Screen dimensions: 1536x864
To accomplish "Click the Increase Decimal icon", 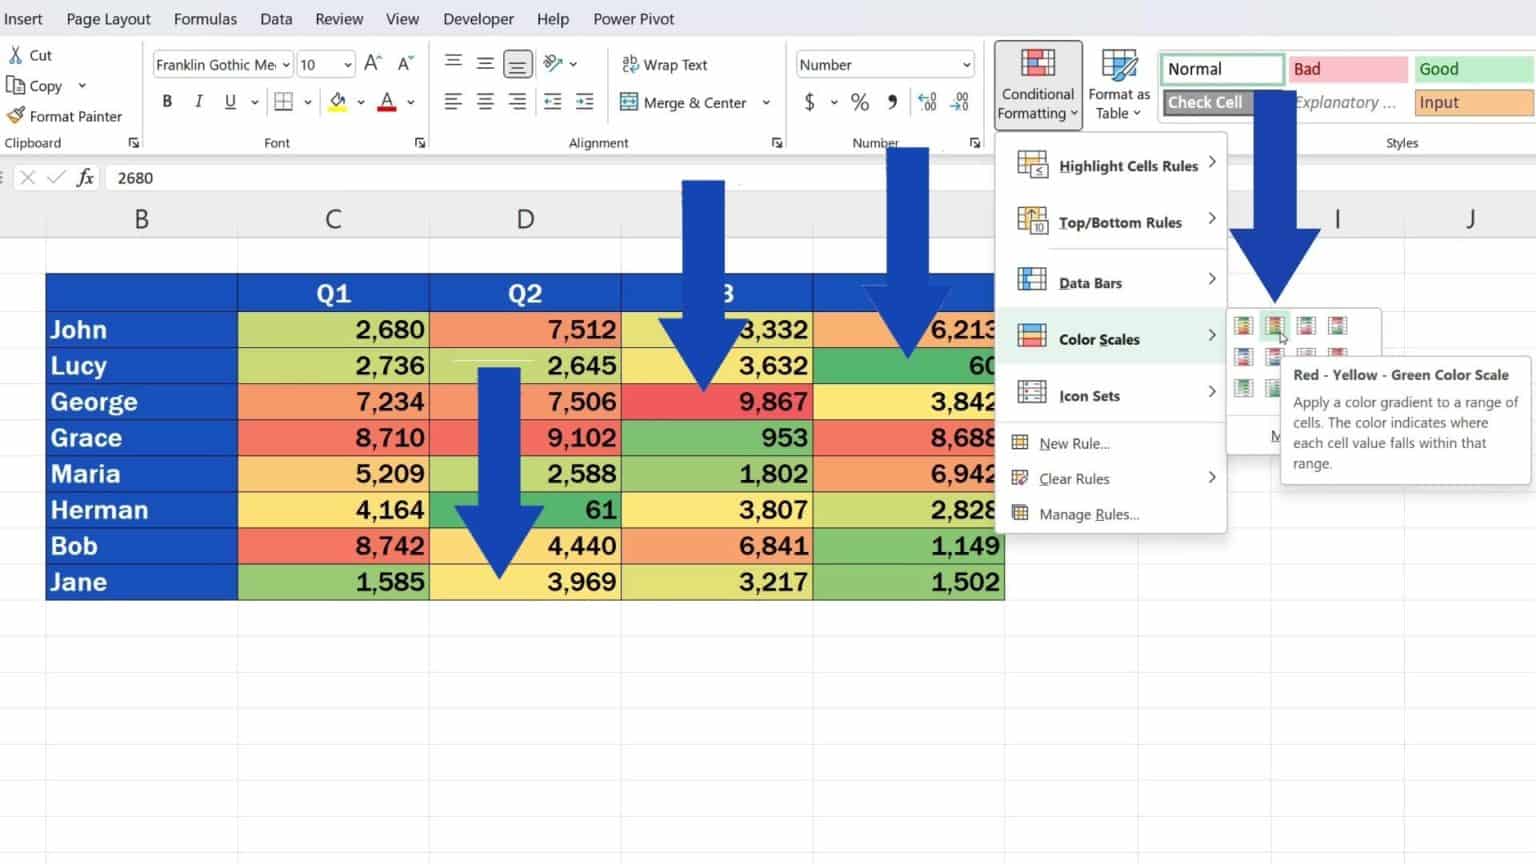I will (x=927, y=101).
